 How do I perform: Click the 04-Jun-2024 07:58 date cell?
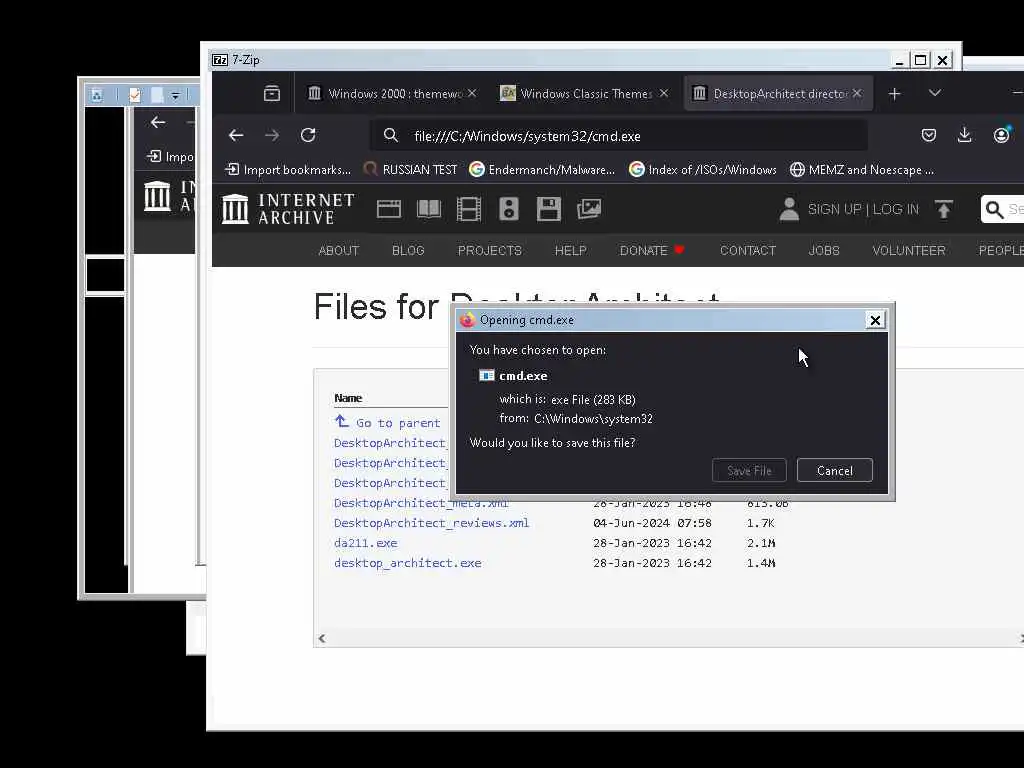pos(652,523)
